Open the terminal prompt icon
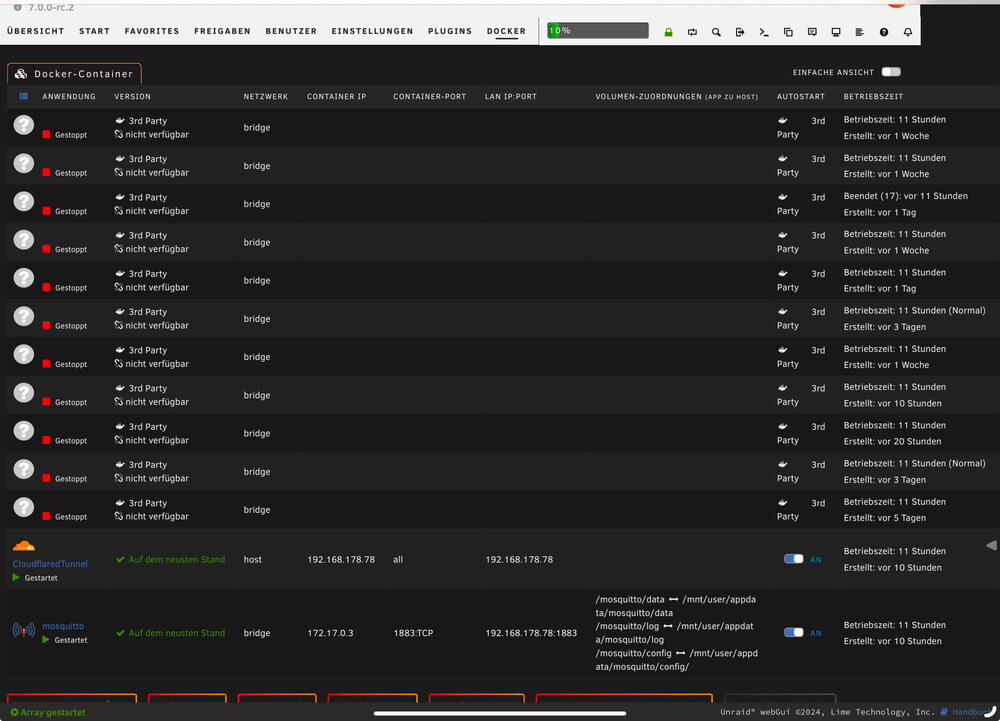This screenshot has height=721, width=1000. 764,32
